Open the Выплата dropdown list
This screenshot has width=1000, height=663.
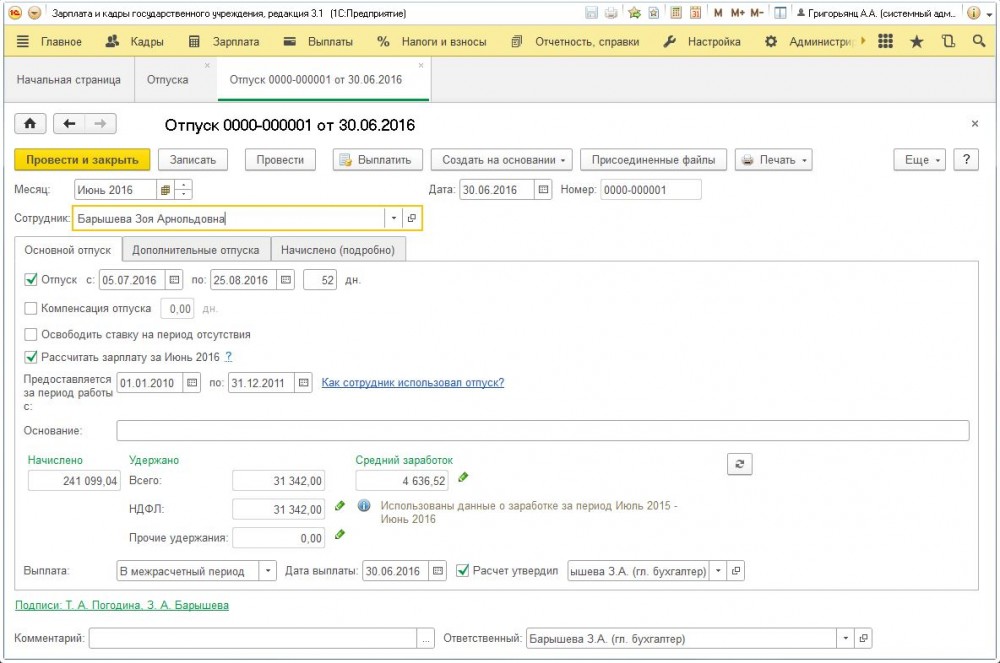(x=267, y=571)
